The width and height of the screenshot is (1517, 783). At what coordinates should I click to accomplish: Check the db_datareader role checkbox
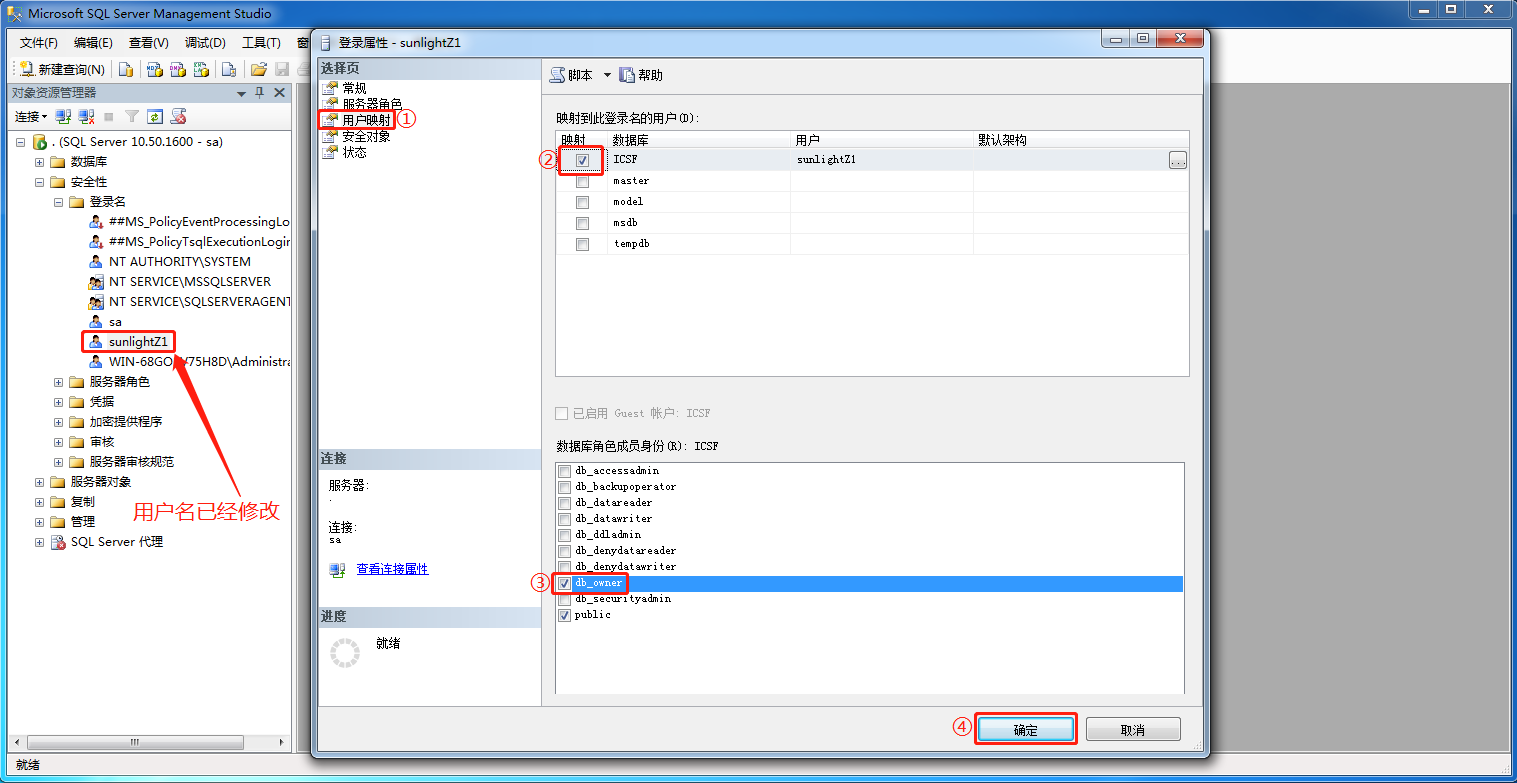tap(565, 503)
